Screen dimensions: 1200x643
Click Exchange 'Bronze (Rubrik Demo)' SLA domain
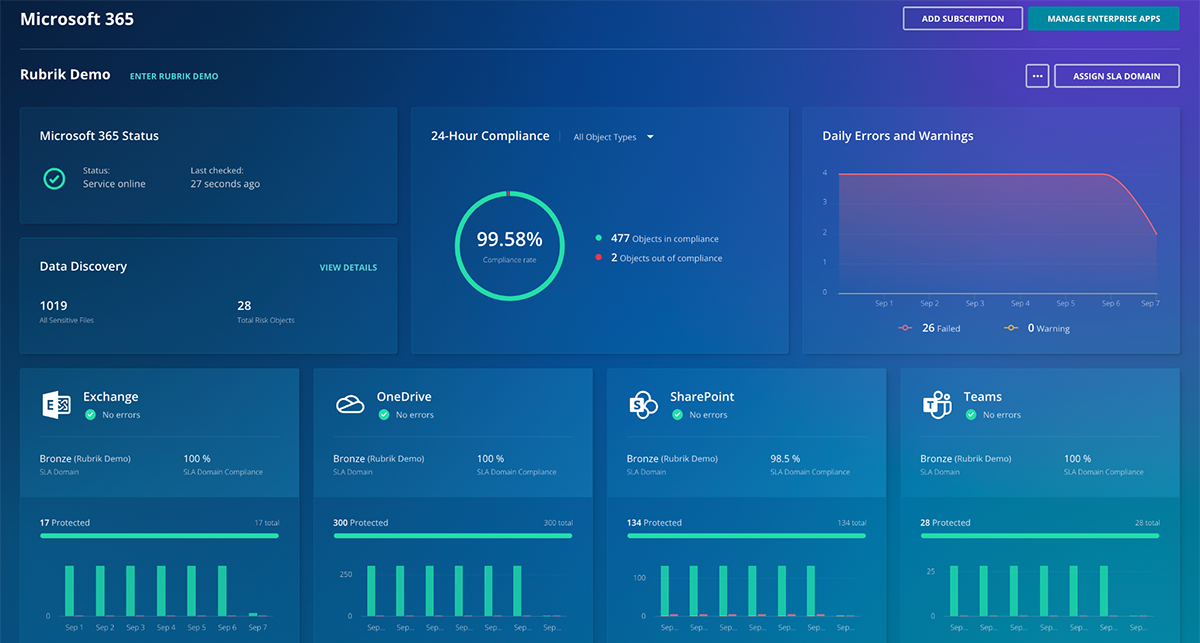[x=85, y=458]
